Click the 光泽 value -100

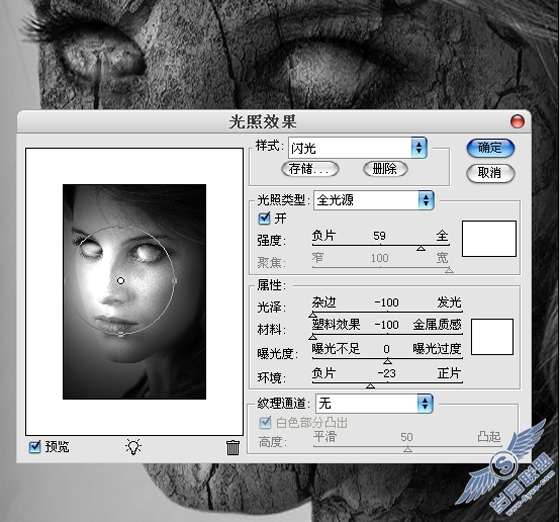coord(386,303)
